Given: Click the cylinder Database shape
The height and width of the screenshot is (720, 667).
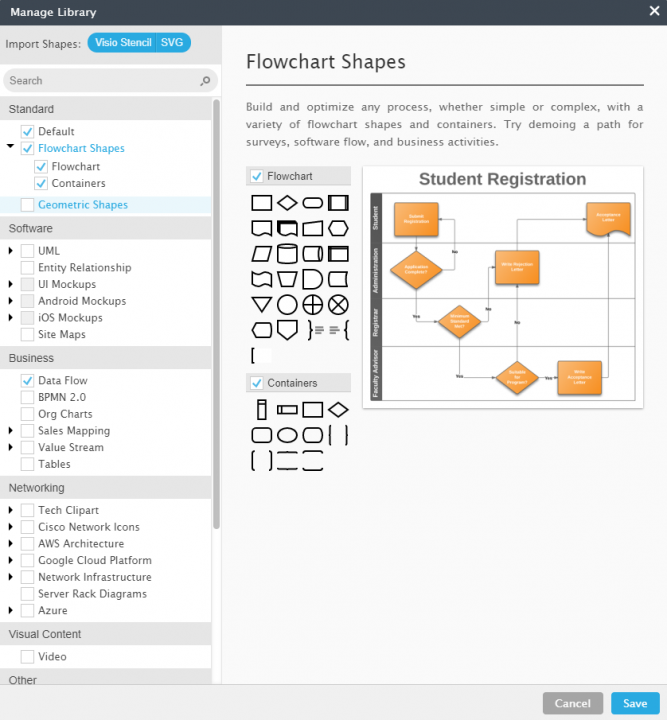Looking at the screenshot, I should tap(287, 254).
